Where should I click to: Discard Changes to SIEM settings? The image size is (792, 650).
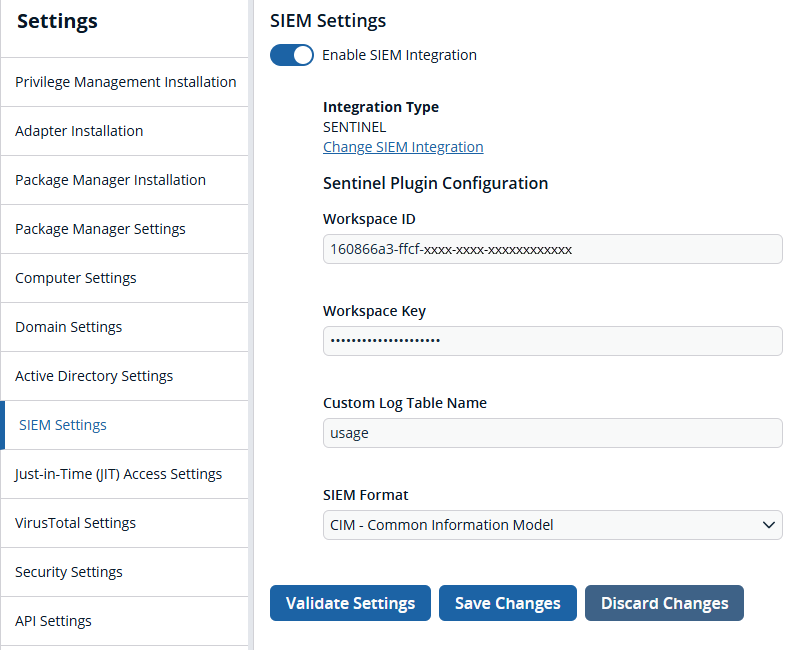tap(664, 603)
